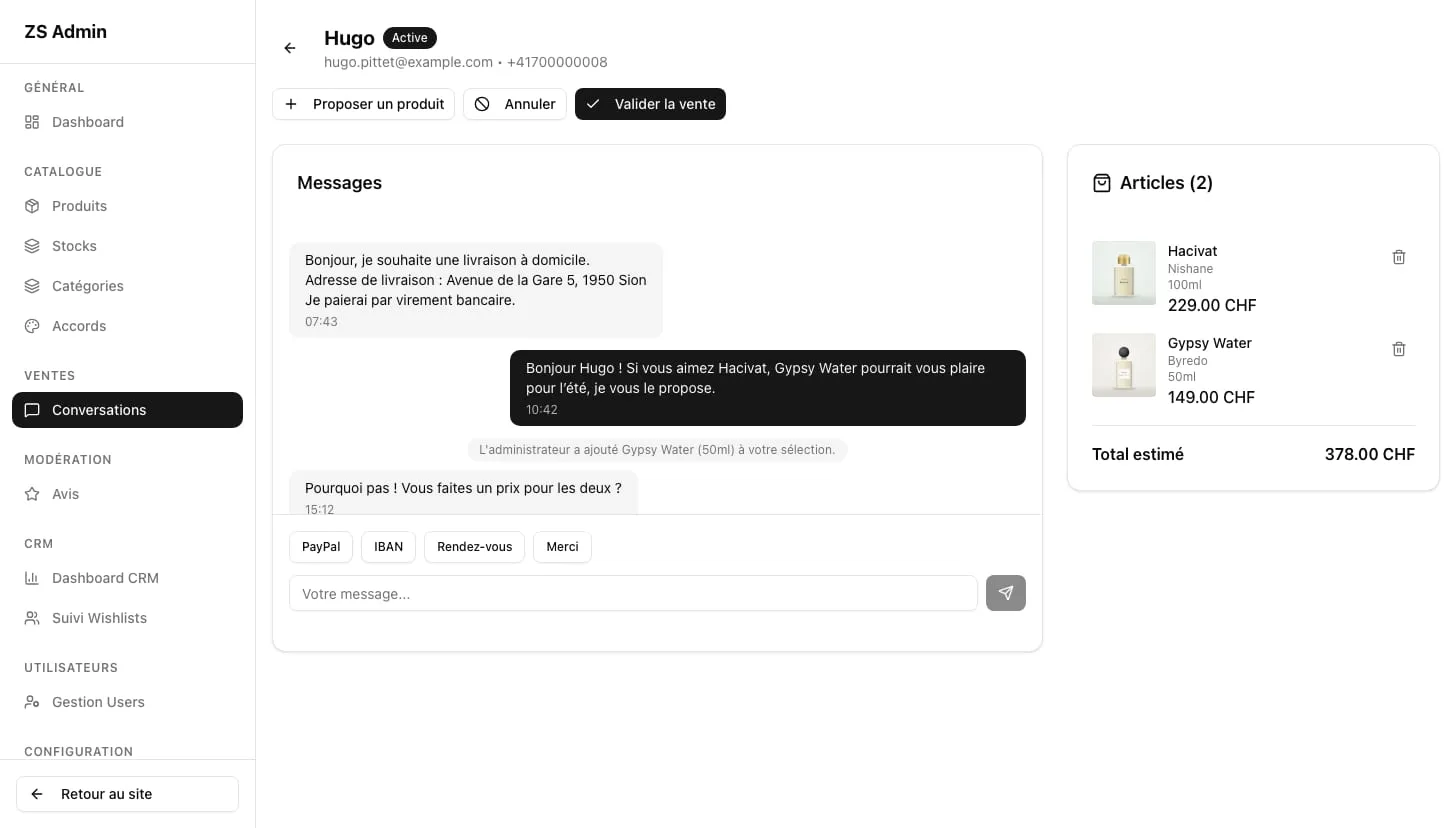Remove Gypsy Water using its trash icon
Viewport: 1456px width, 828px height.
pos(1399,349)
